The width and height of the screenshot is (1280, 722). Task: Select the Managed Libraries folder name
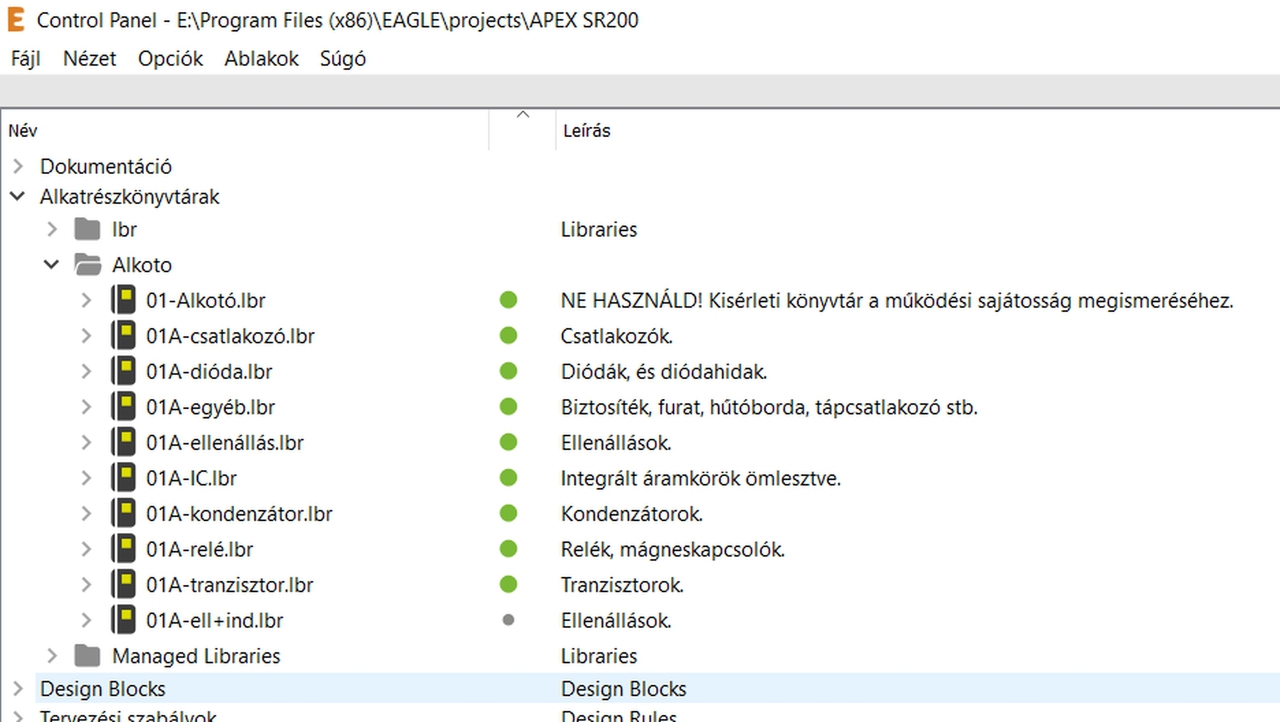pos(196,656)
